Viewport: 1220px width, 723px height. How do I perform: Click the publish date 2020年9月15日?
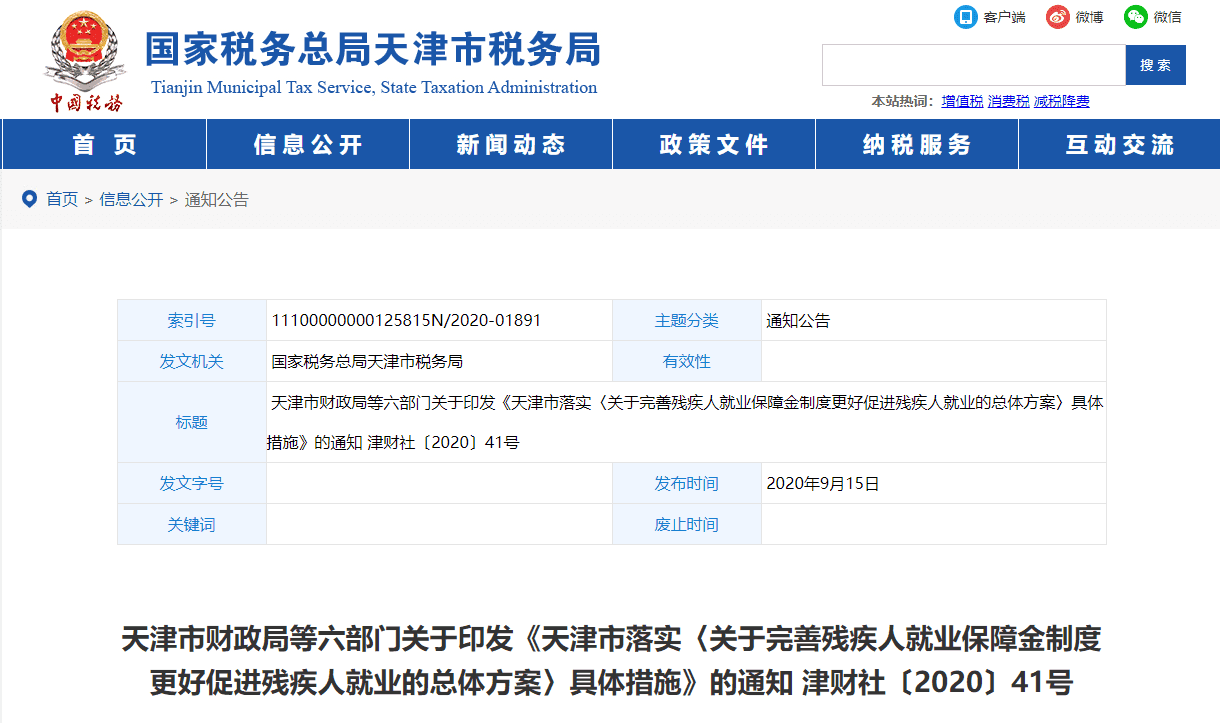[823, 483]
